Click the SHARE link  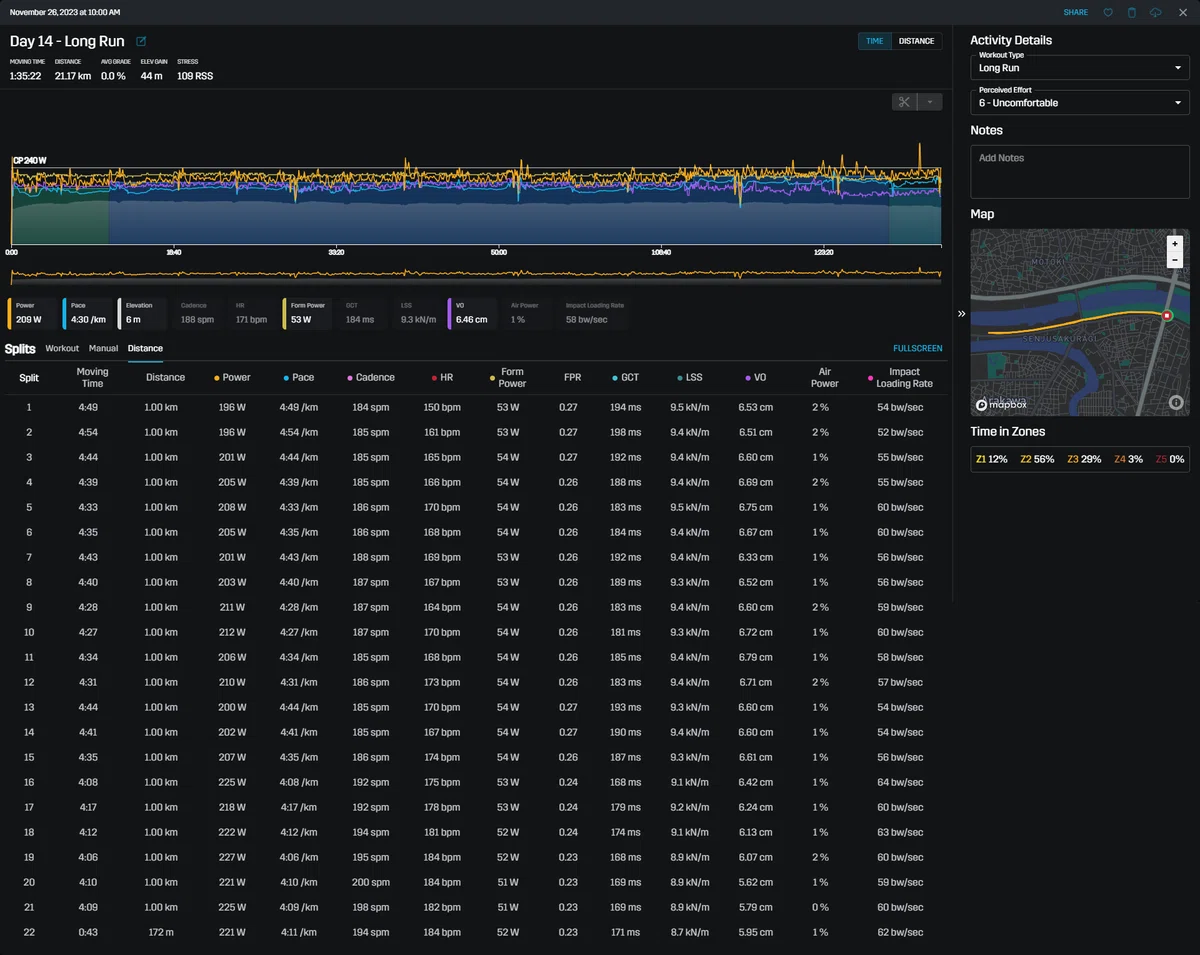pos(1076,12)
